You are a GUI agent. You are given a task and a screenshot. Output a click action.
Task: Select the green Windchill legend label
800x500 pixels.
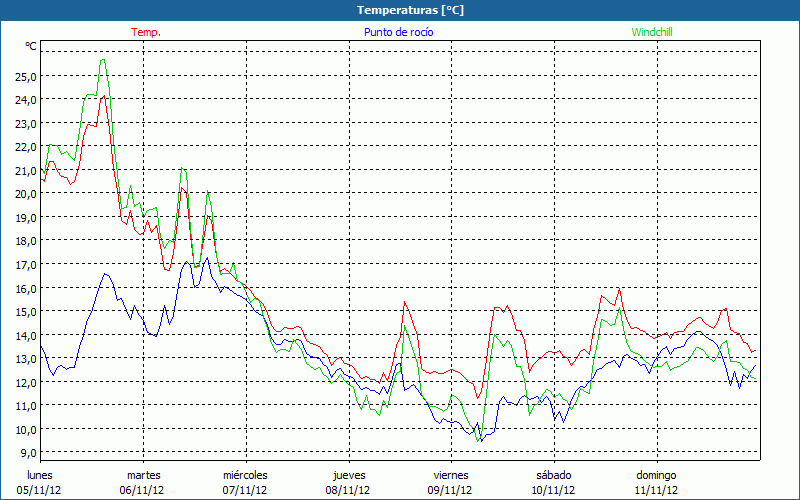(651, 32)
